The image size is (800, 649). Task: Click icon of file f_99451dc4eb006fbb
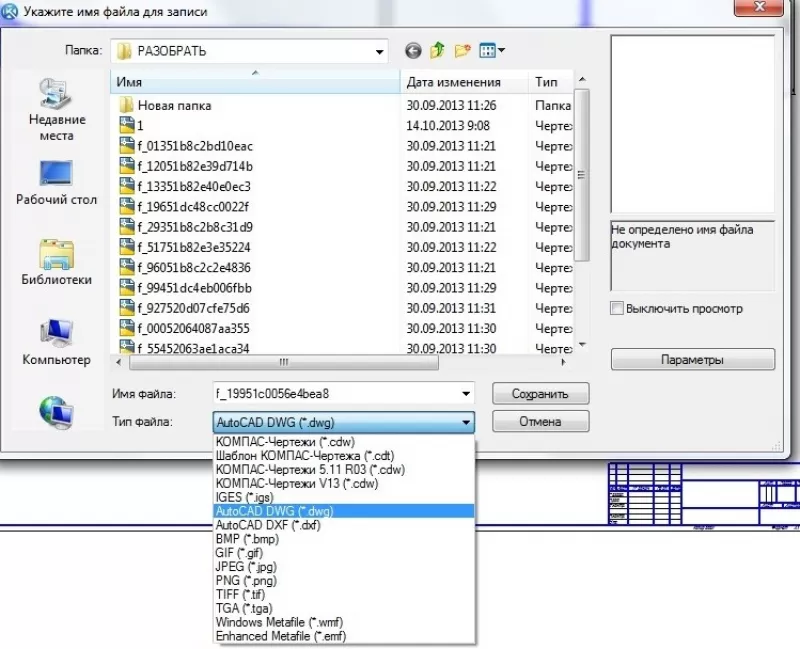pos(127,288)
